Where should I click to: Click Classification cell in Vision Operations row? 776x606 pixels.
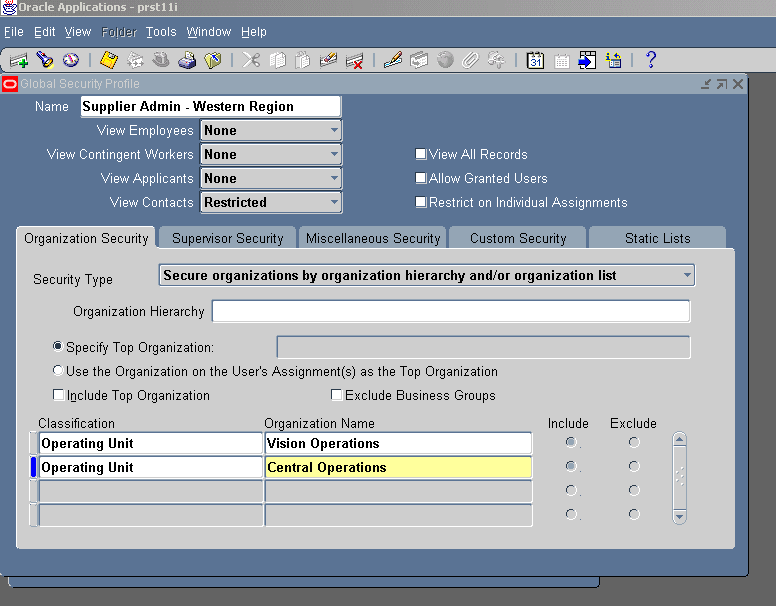click(x=150, y=443)
